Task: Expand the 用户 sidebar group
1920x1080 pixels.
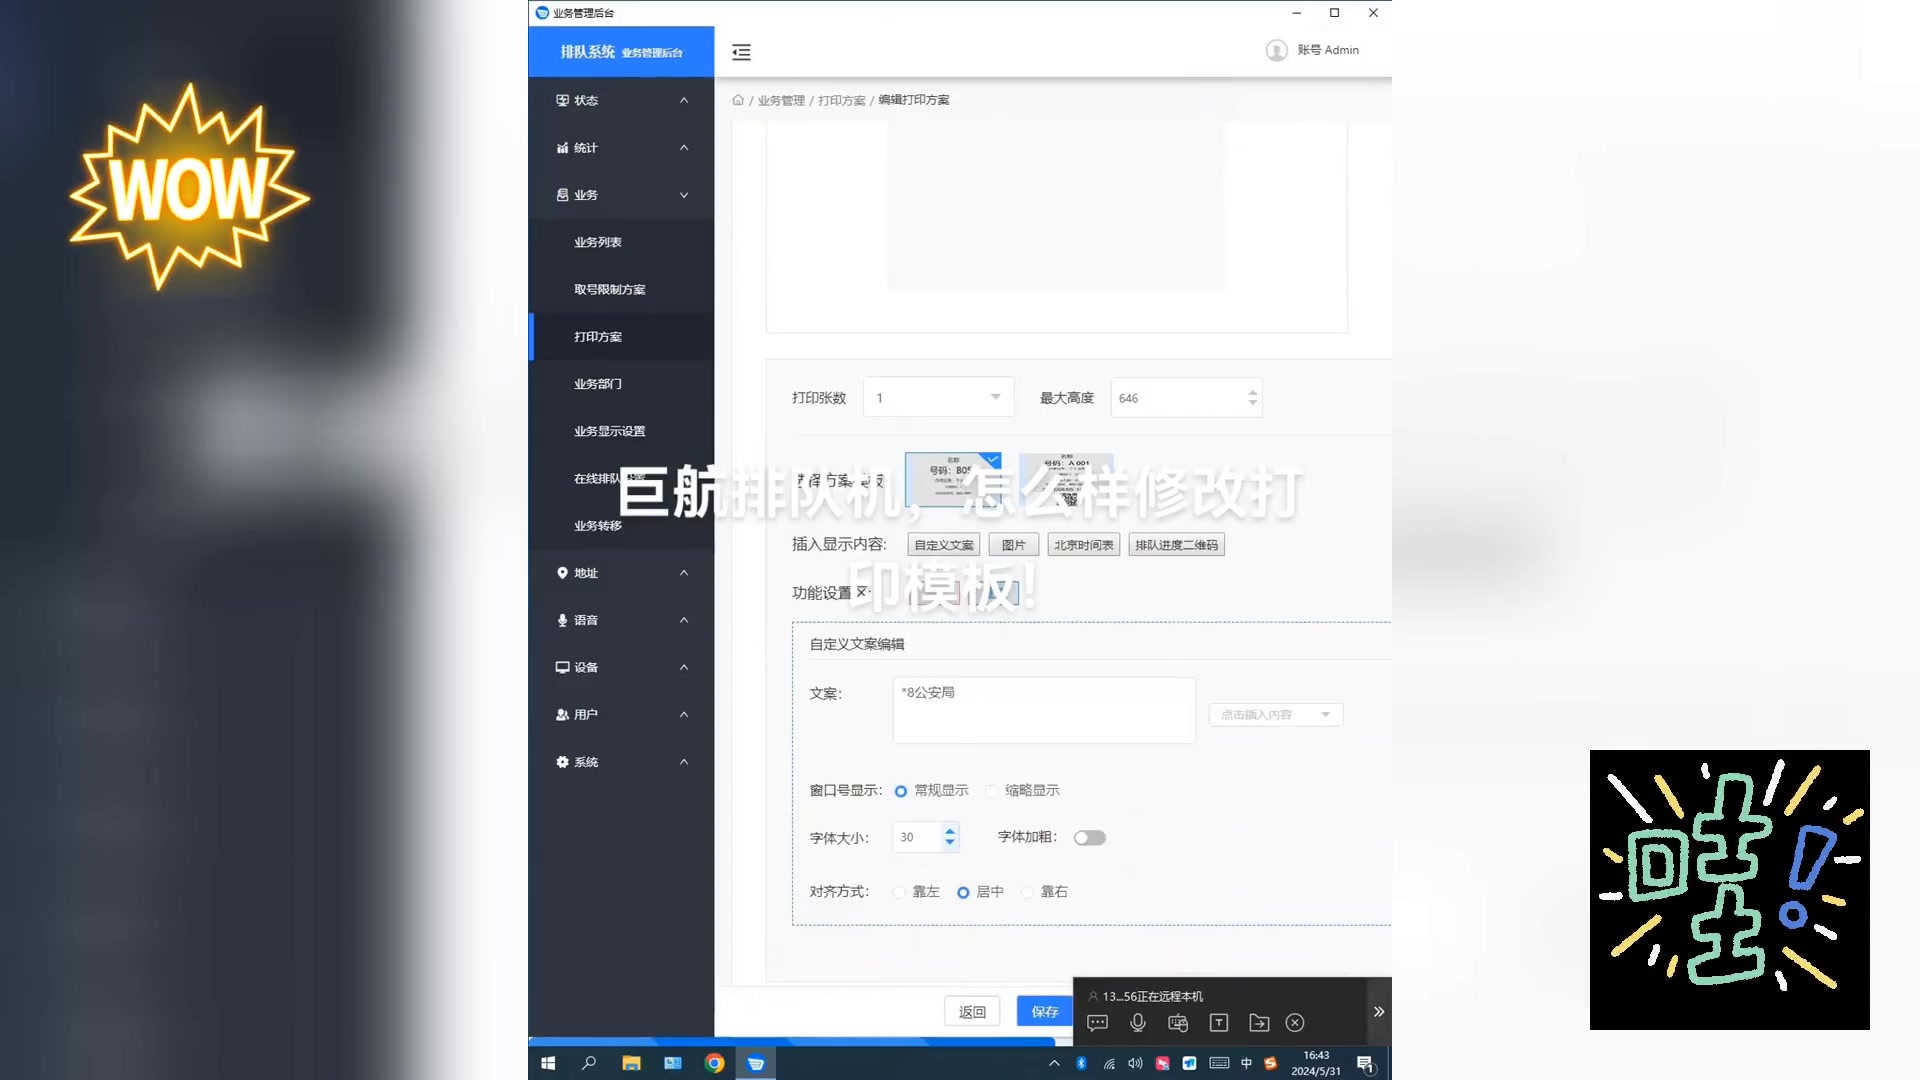Action: 621,715
